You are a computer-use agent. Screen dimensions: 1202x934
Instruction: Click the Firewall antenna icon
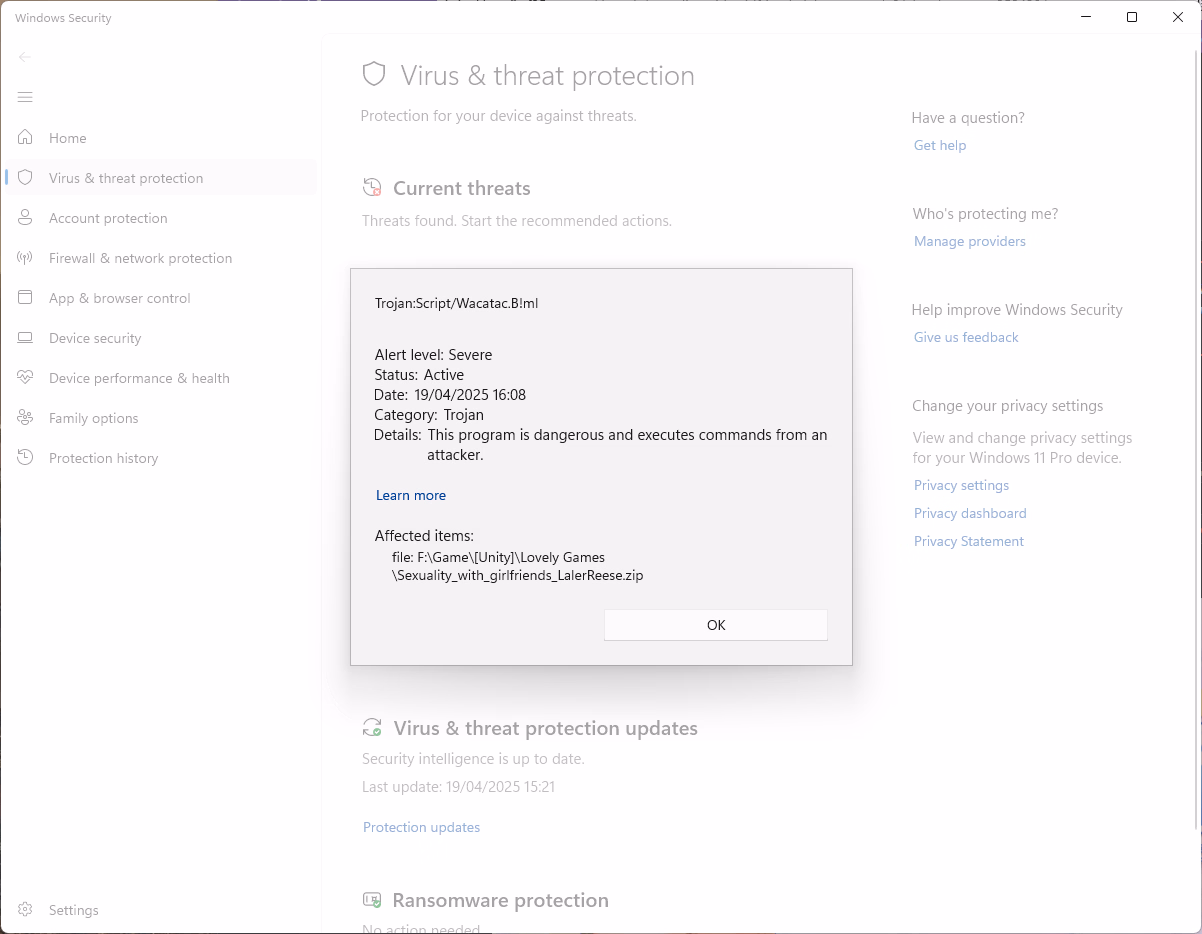pyautogui.click(x=25, y=258)
